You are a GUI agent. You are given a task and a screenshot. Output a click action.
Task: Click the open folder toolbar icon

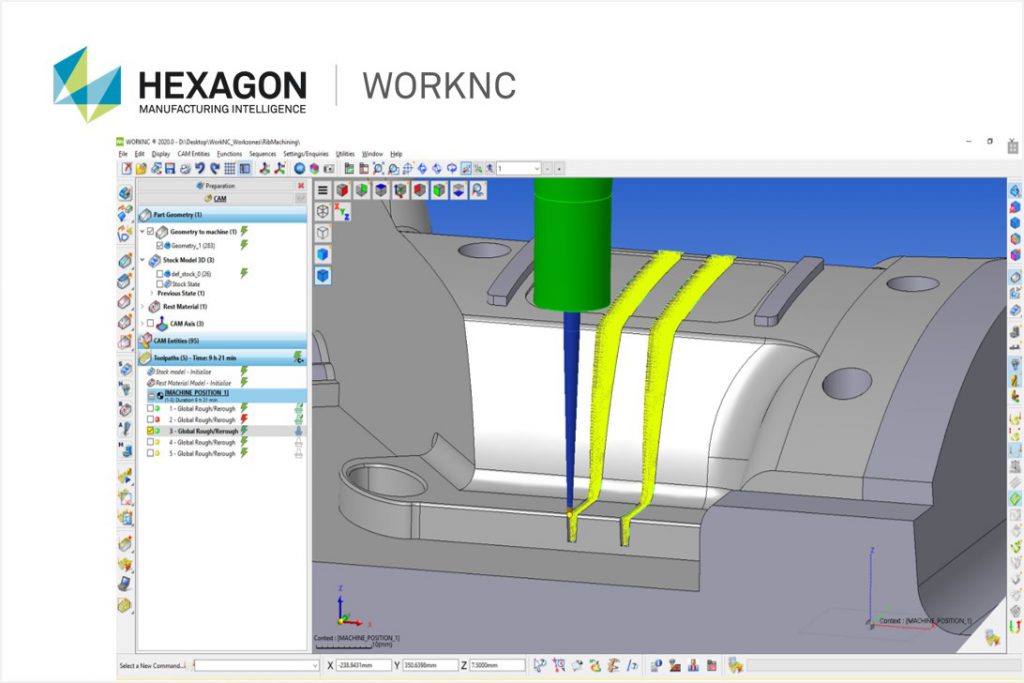coord(141,168)
